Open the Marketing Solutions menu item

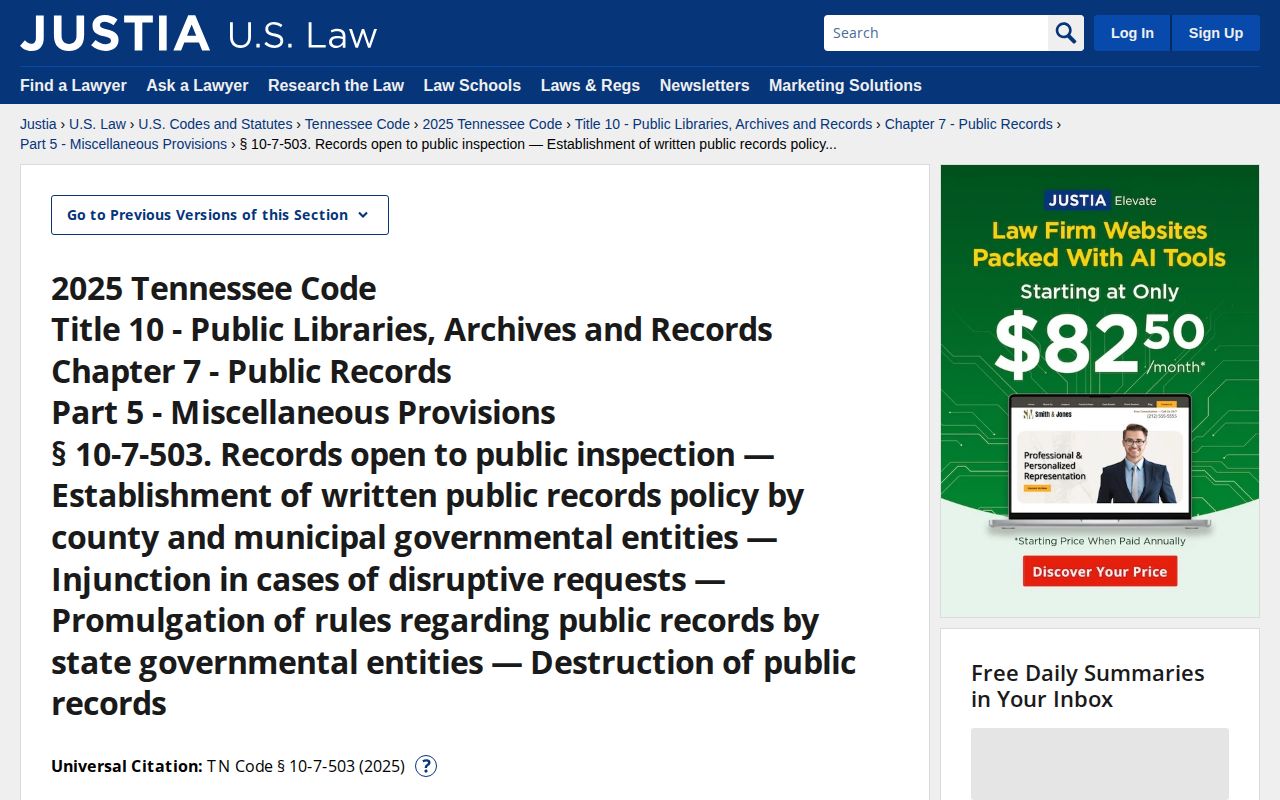845,85
